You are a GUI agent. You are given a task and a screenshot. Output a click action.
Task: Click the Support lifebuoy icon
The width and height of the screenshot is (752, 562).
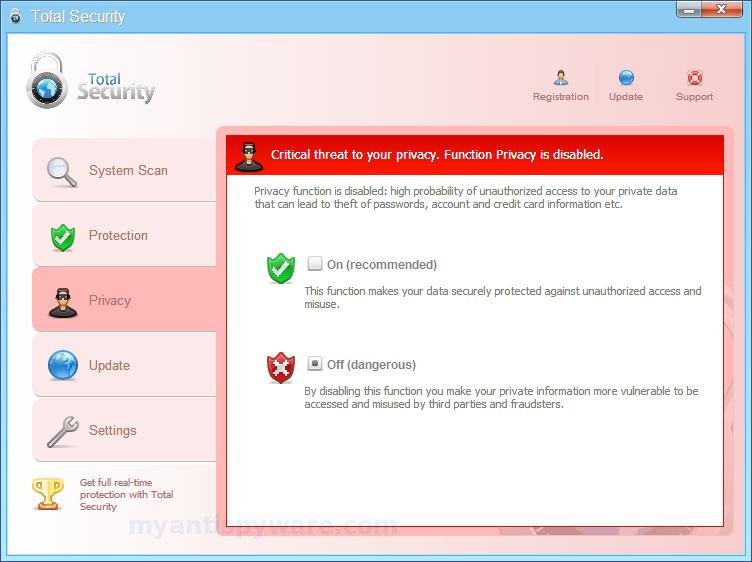(694, 78)
